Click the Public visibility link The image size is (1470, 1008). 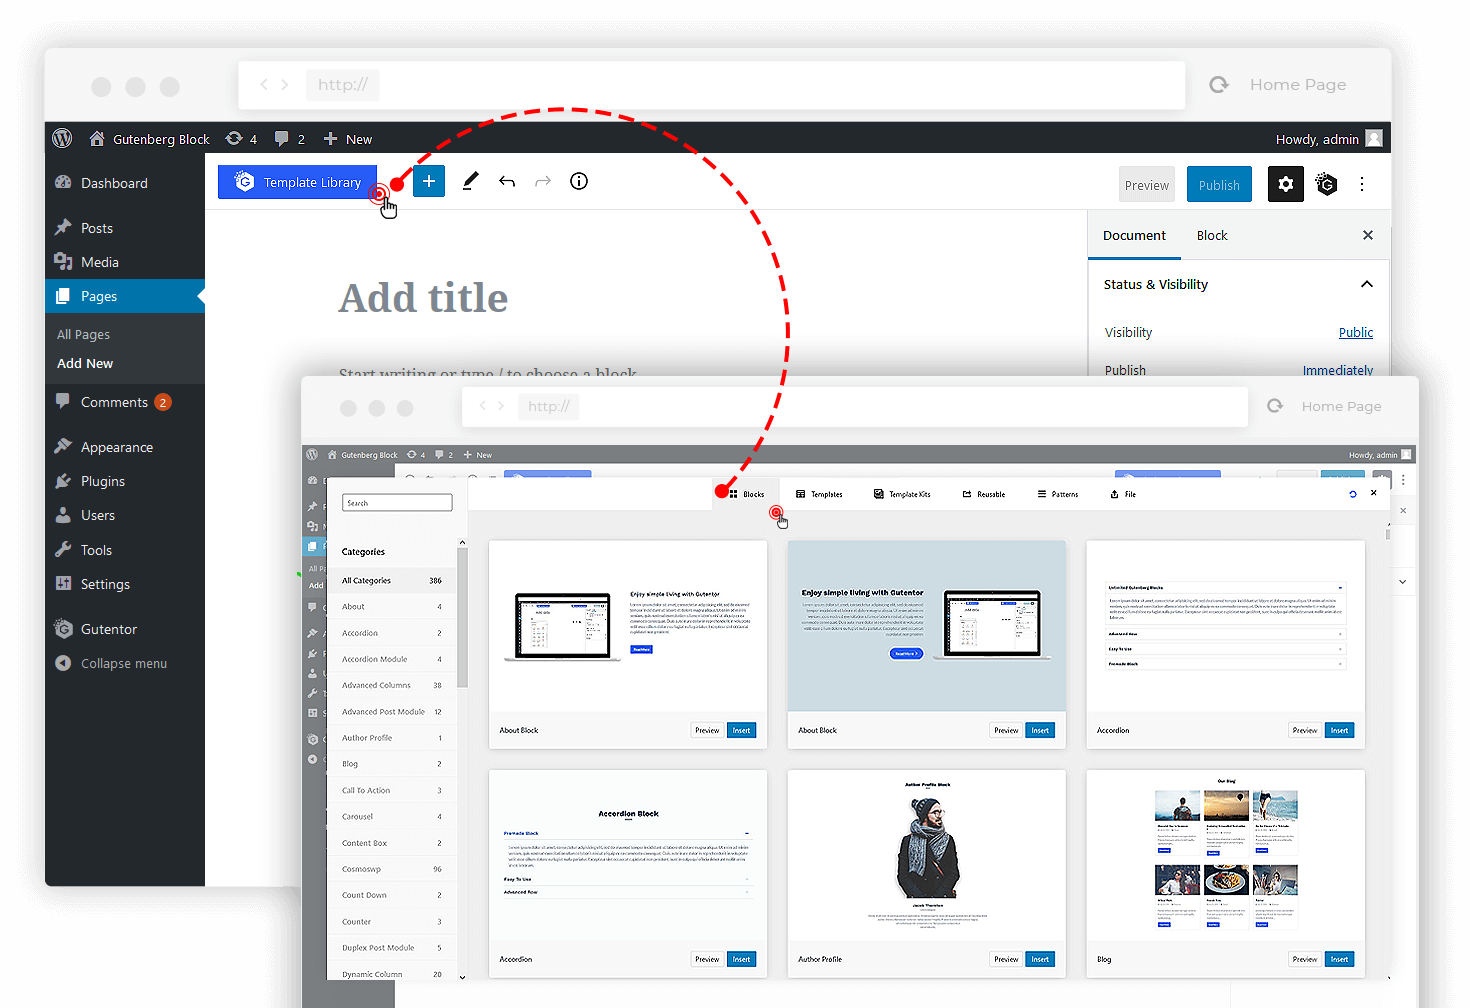[1355, 332]
